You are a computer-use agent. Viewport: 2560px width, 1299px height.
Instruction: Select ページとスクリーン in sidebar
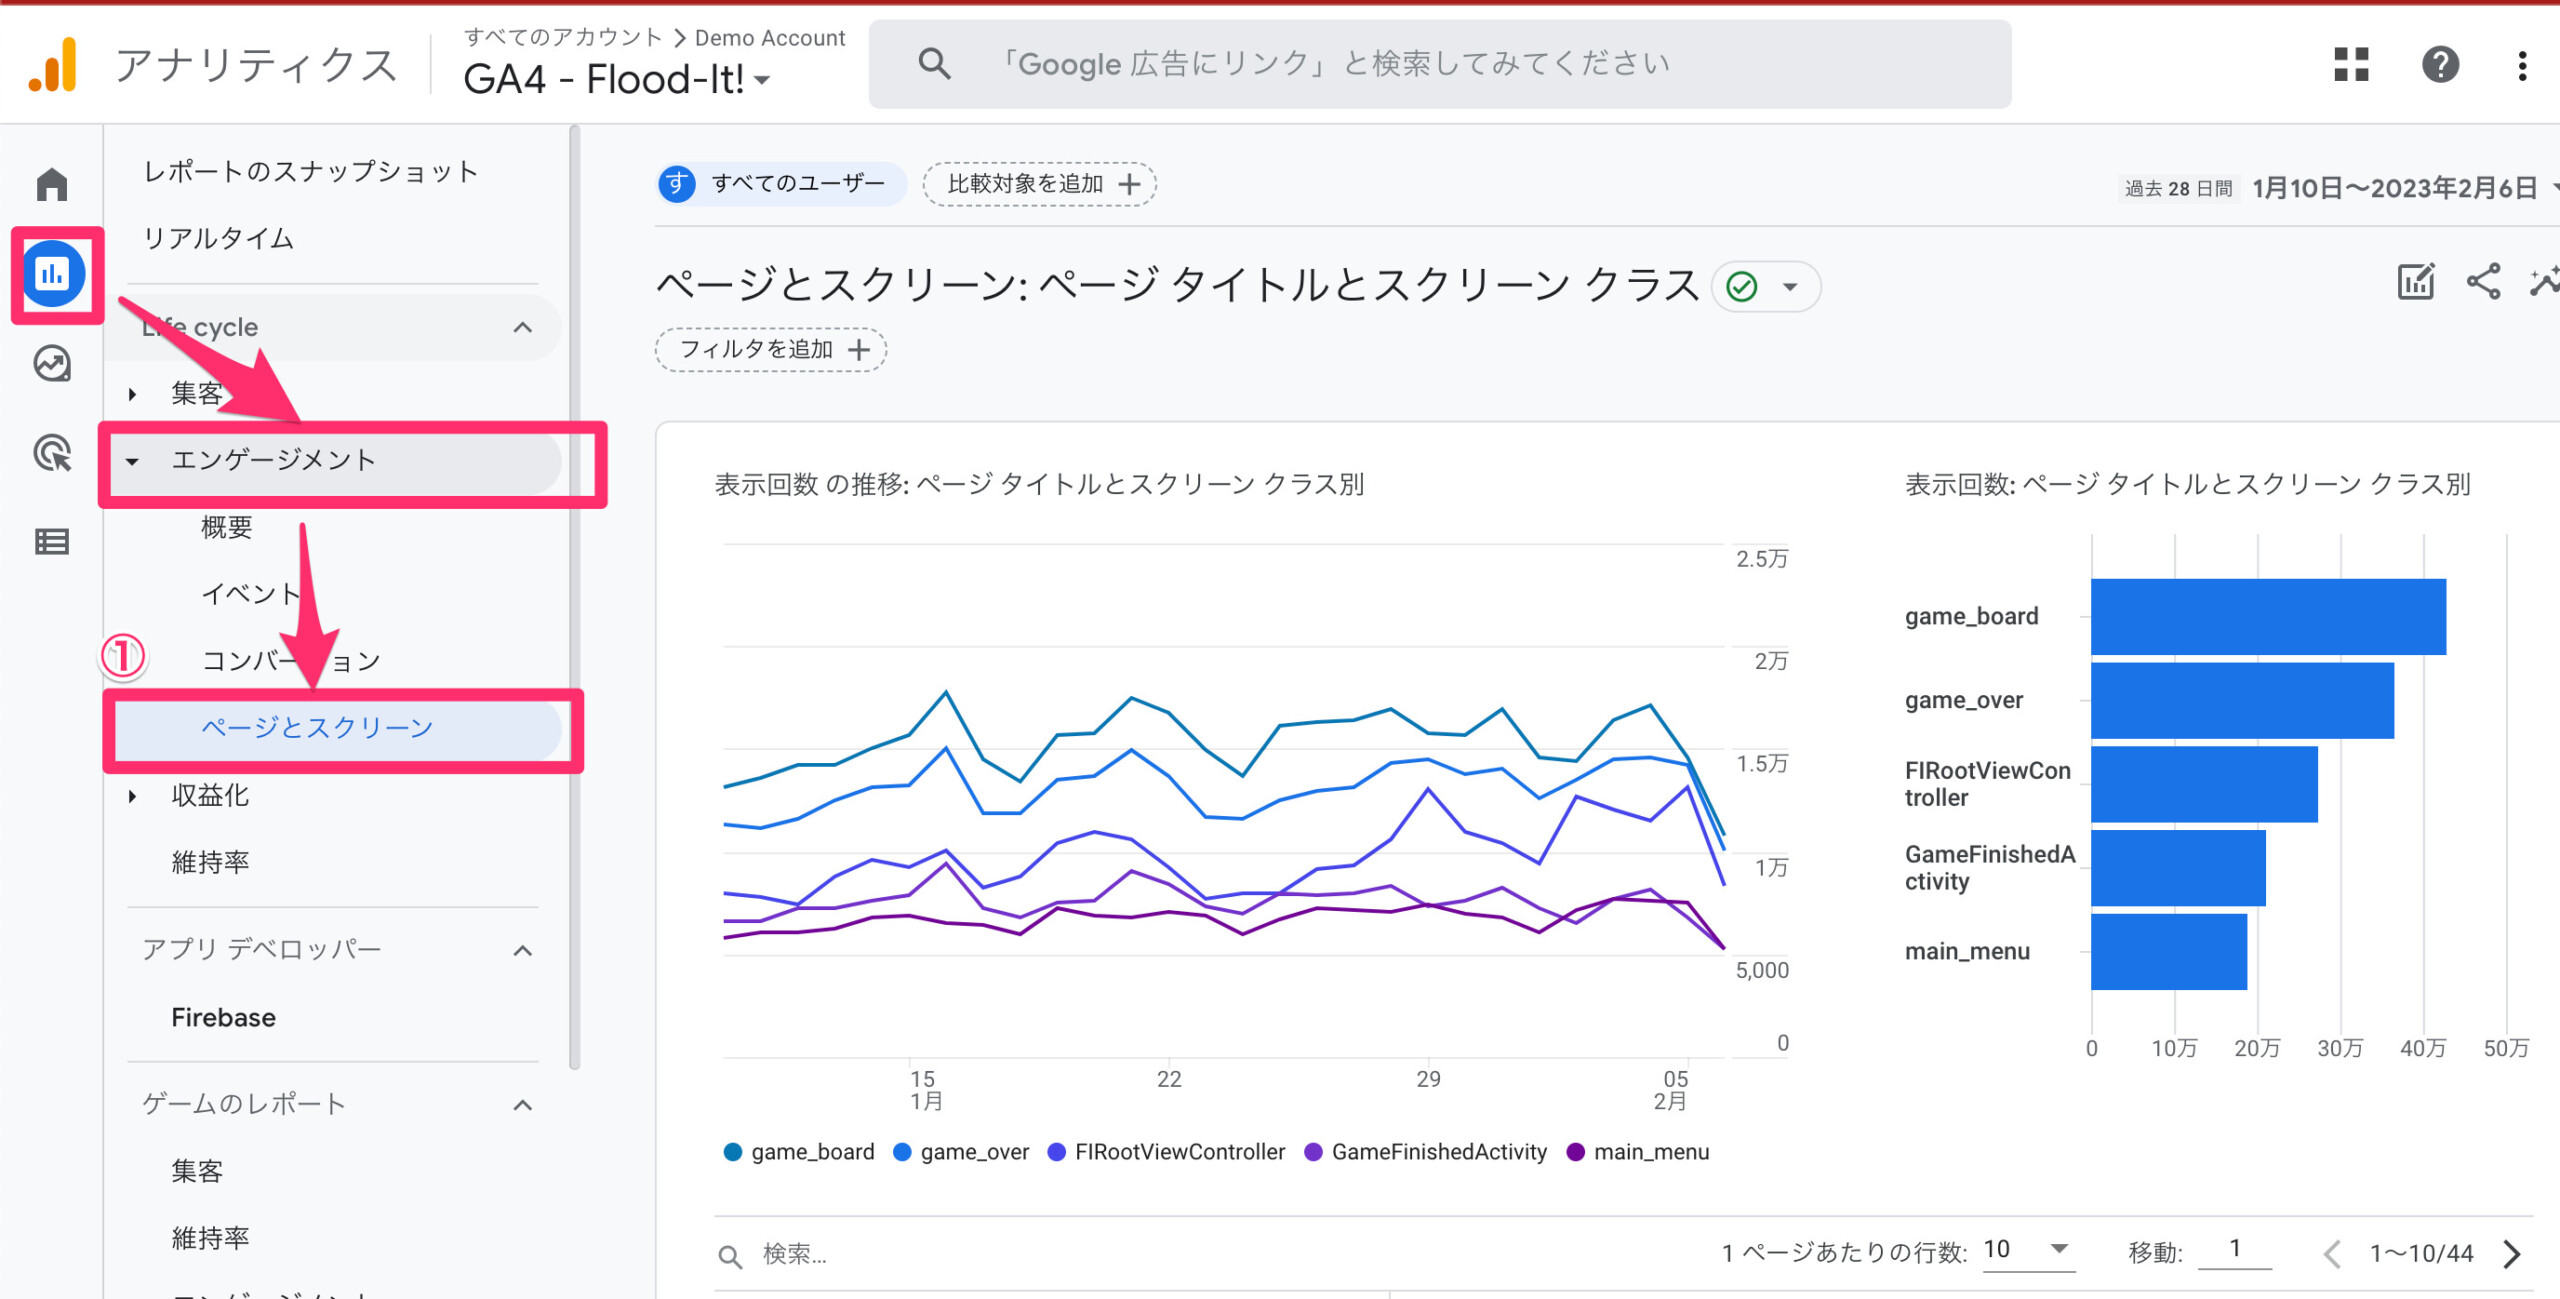tap(317, 728)
